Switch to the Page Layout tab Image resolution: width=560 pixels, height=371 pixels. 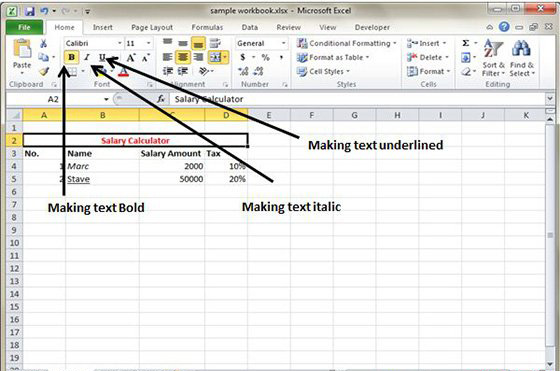click(152, 27)
